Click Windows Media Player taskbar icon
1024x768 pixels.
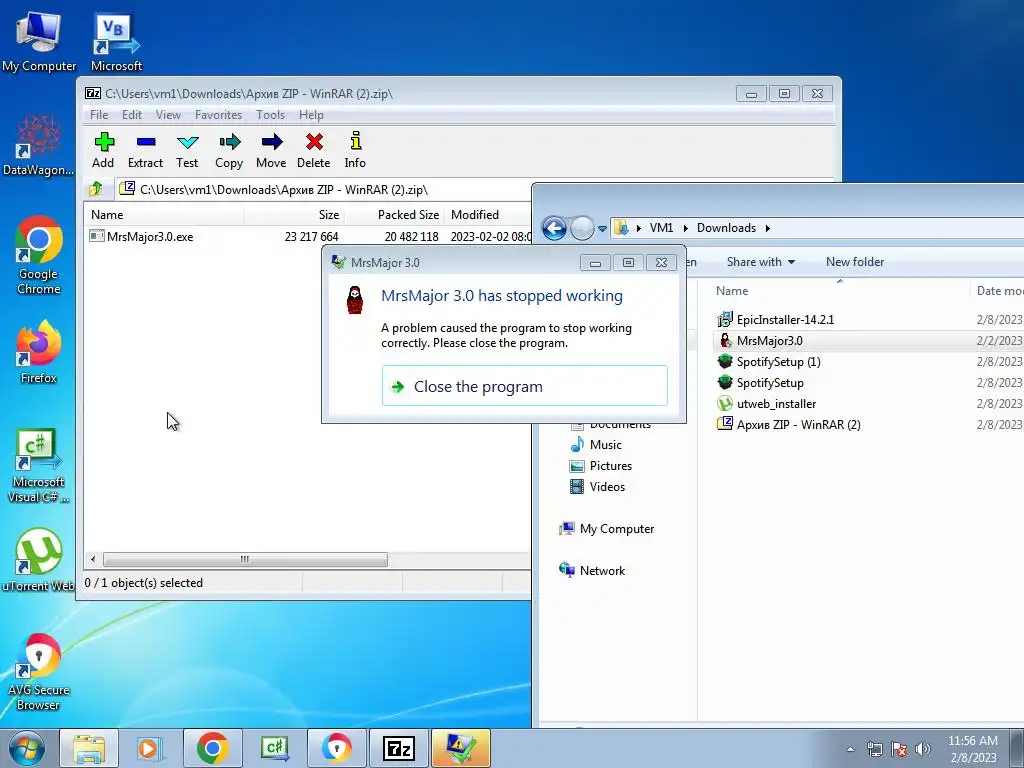point(150,748)
